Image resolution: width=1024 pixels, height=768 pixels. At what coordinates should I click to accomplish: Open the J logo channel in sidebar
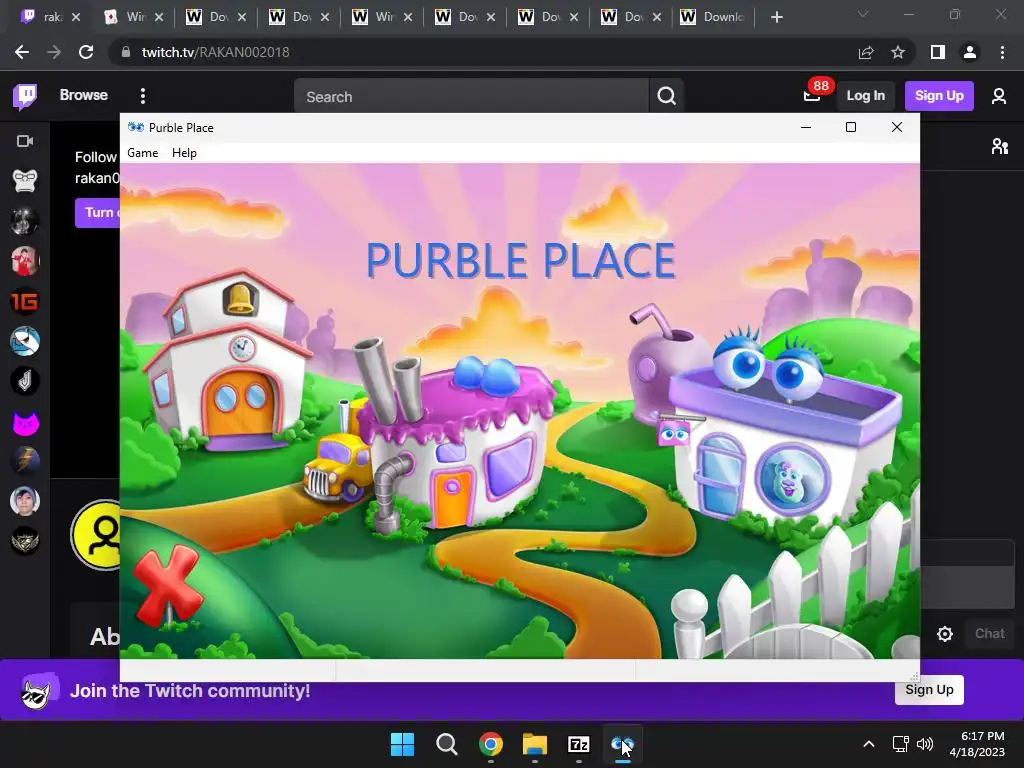click(x=25, y=381)
